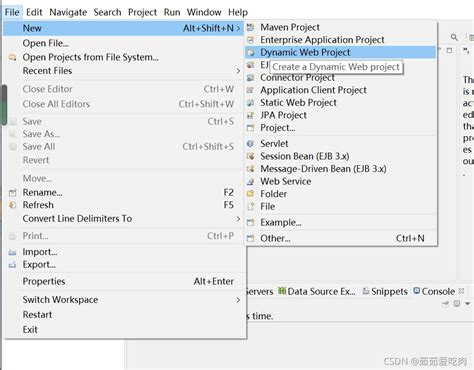Viewport: 474px width, 370px height.
Task: Click the Maven Project icon
Action: click(x=250, y=27)
